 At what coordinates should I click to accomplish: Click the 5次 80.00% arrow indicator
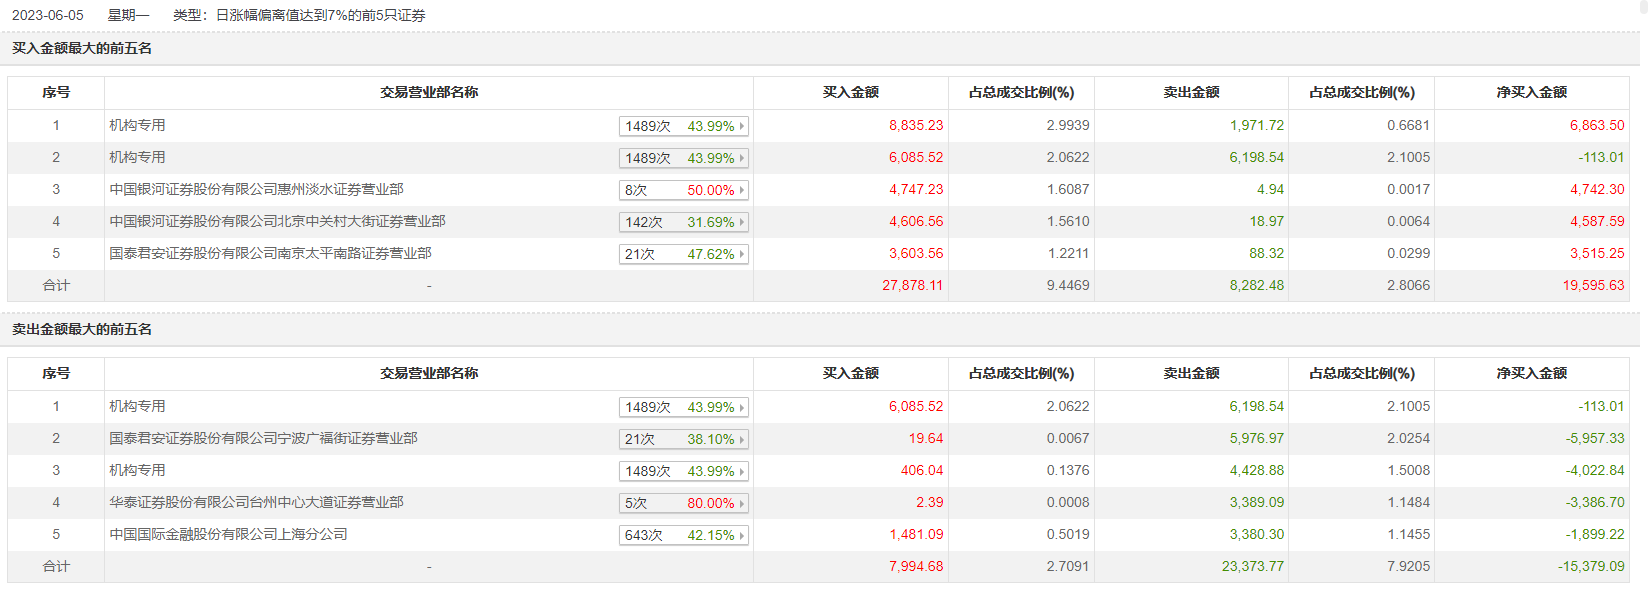tap(741, 503)
